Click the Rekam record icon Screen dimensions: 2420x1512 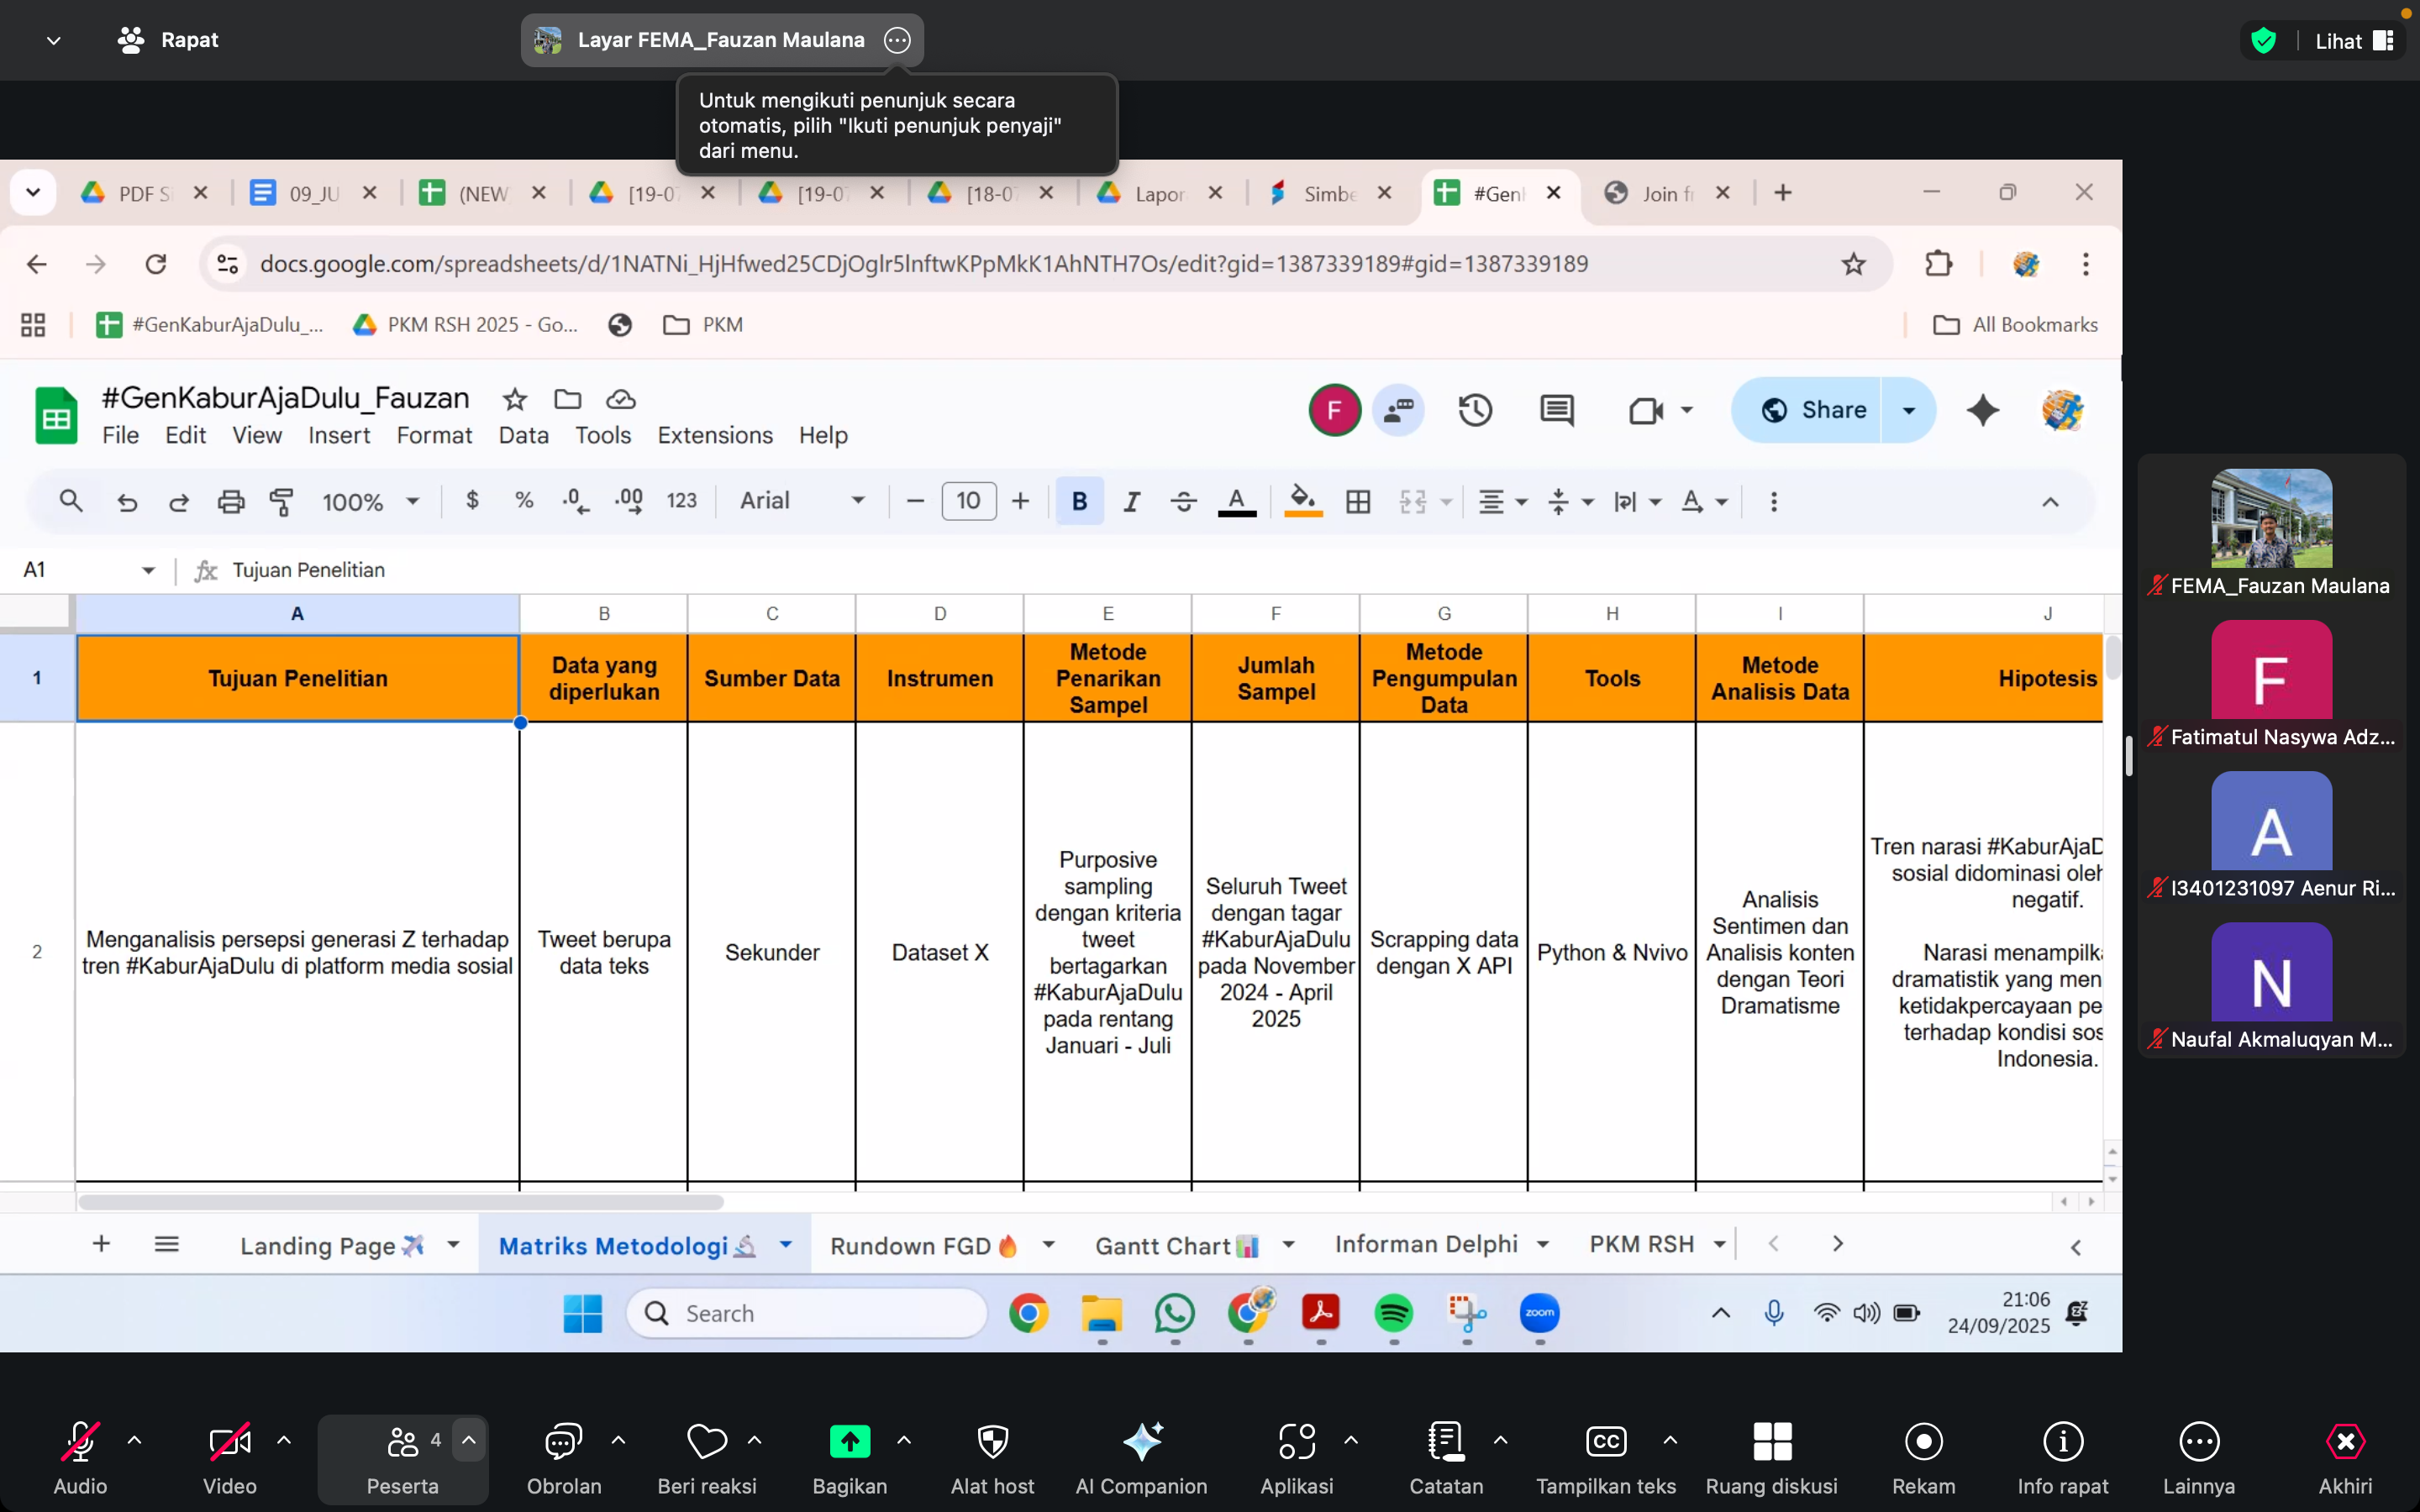pyautogui.click(x=1923, y=1441)
